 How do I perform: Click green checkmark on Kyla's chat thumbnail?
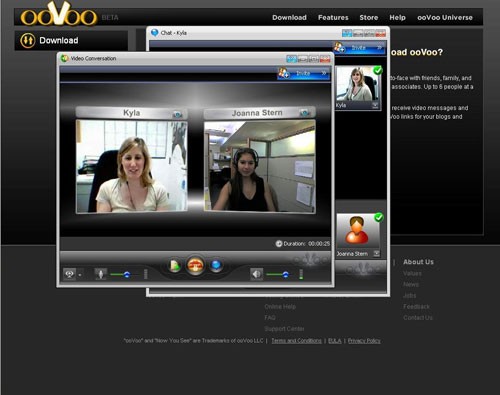tap(378, 70)
